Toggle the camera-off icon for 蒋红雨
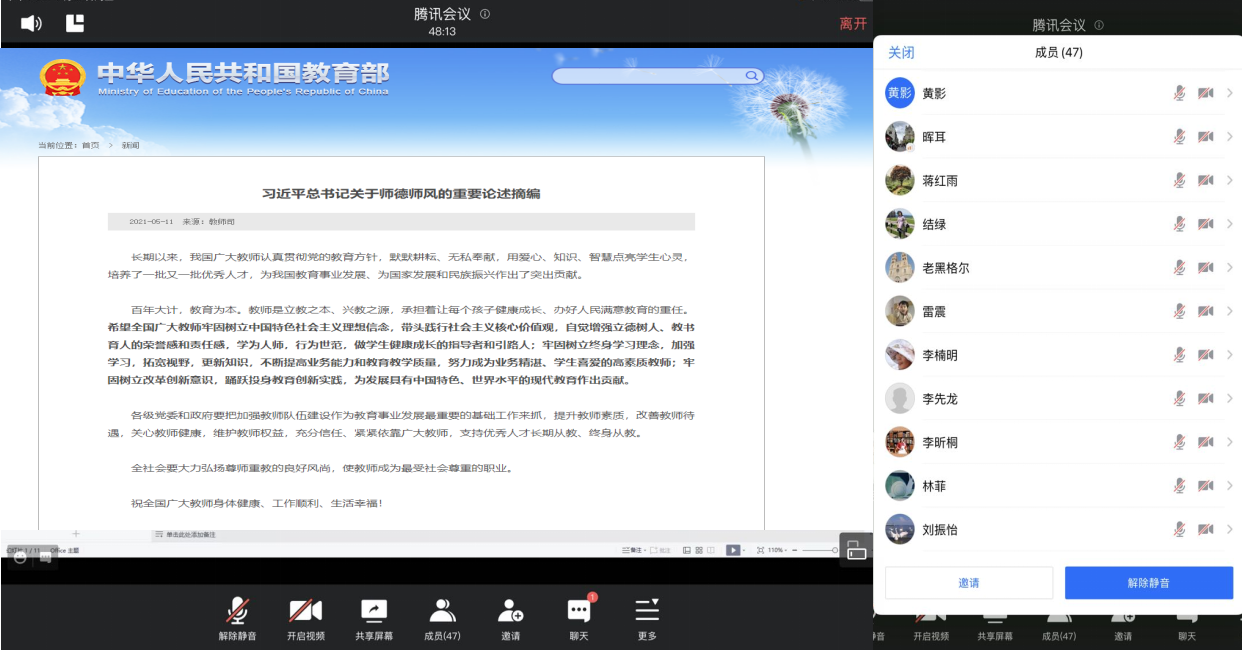This screenshot has height=651, width=1242. coord(1205,181)
